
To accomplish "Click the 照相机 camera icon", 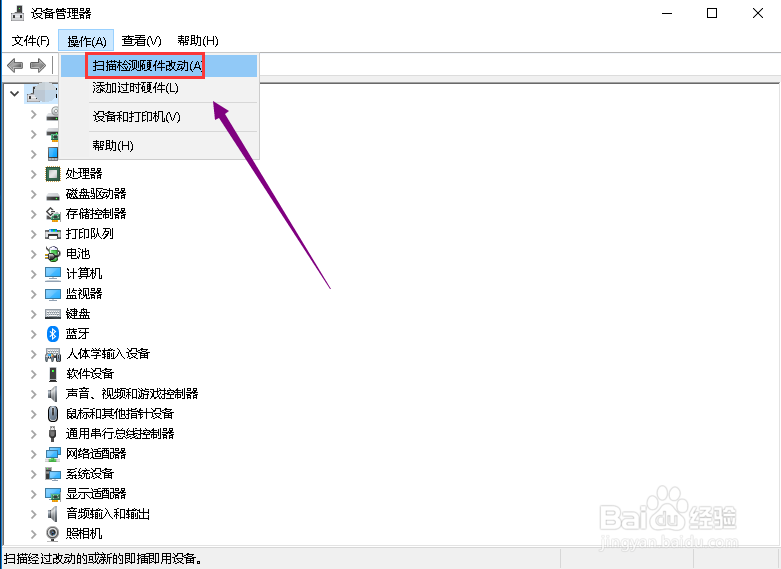I will [x=53, y=534].
